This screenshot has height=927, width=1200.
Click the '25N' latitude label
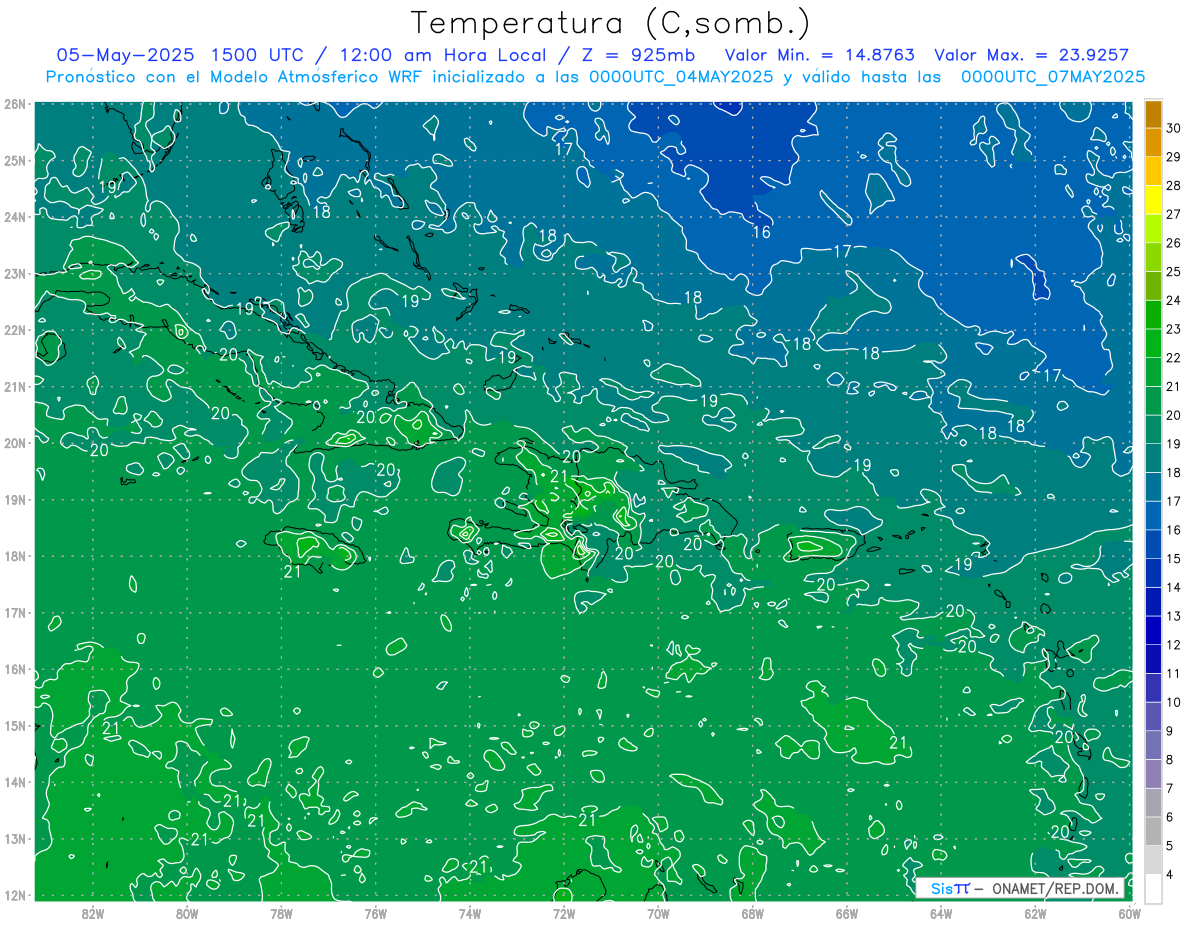15,160
